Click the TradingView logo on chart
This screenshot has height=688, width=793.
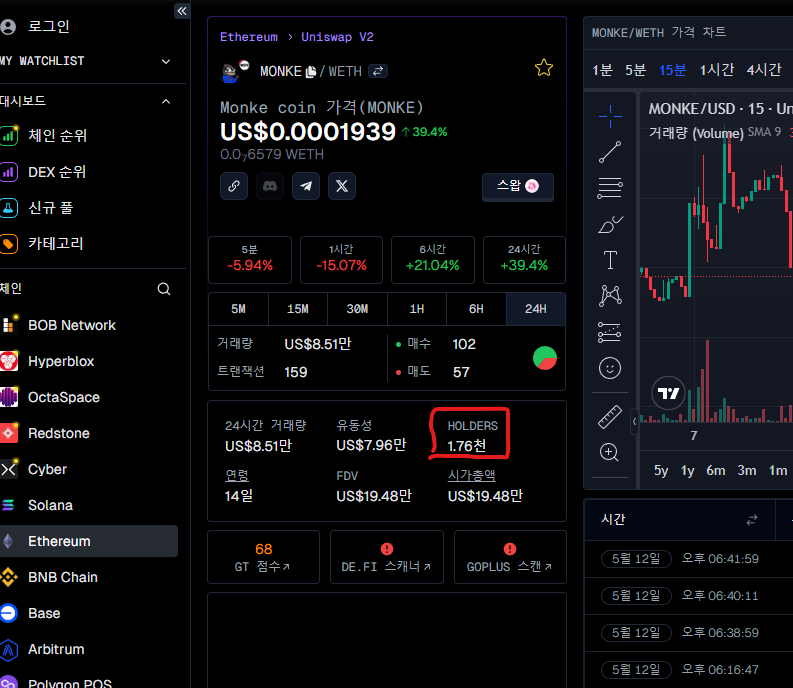tap(668, 393)
